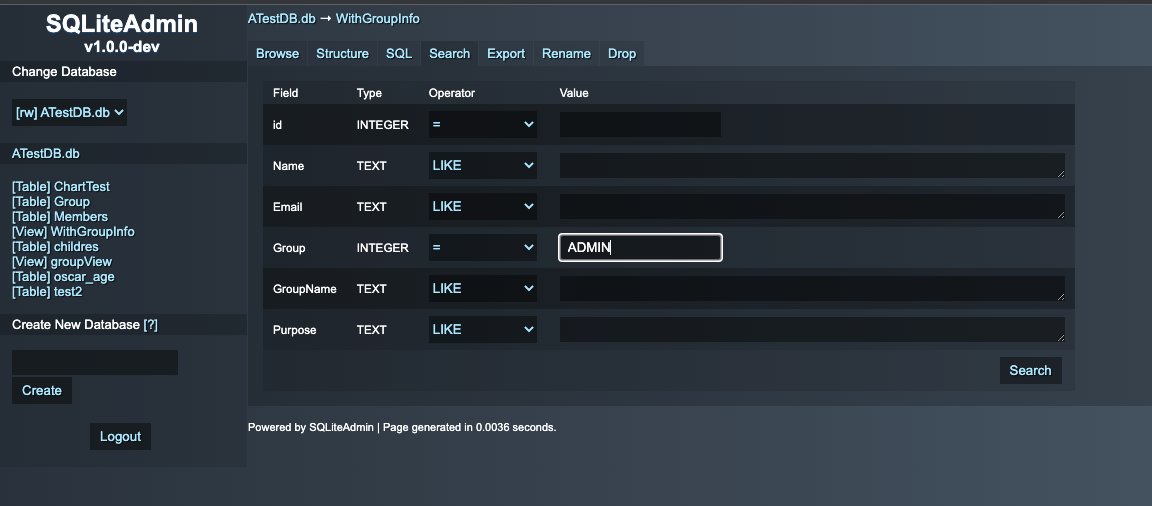The height and width of the screenshot is (506, 1152).
Task: Focus the Email value text field
Action: (x=811, y=207)
